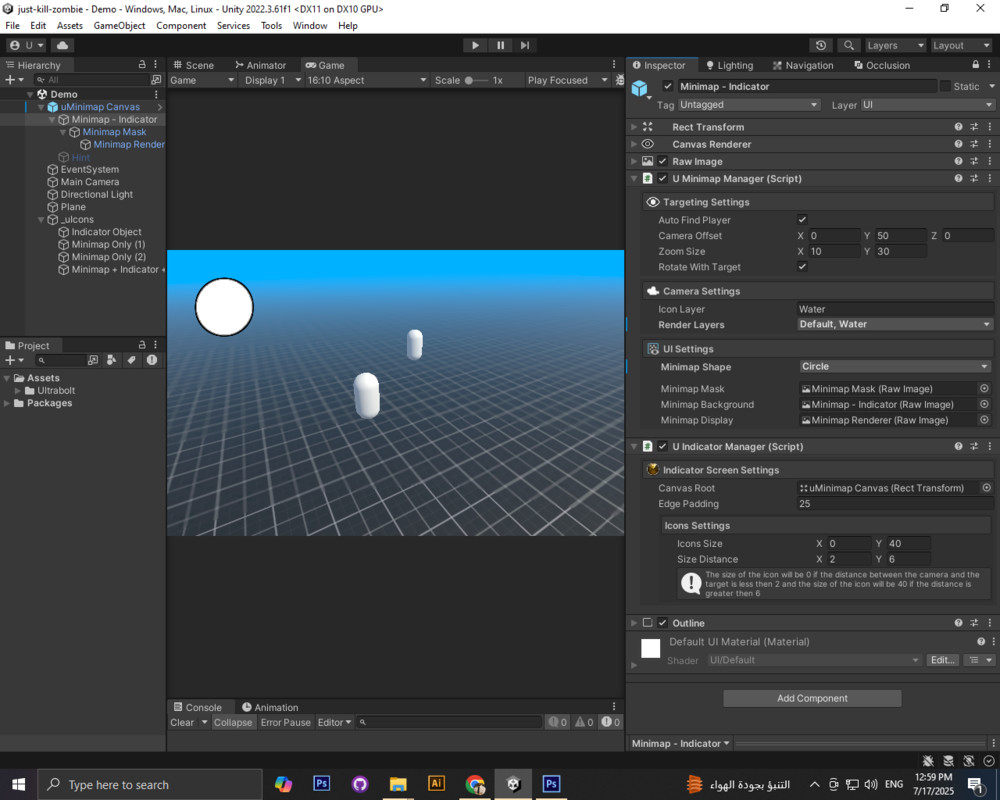The height and width of the screenshot is (800, 1000).
Task: Open the Play Focused dropdown
Action: [567, 80]
